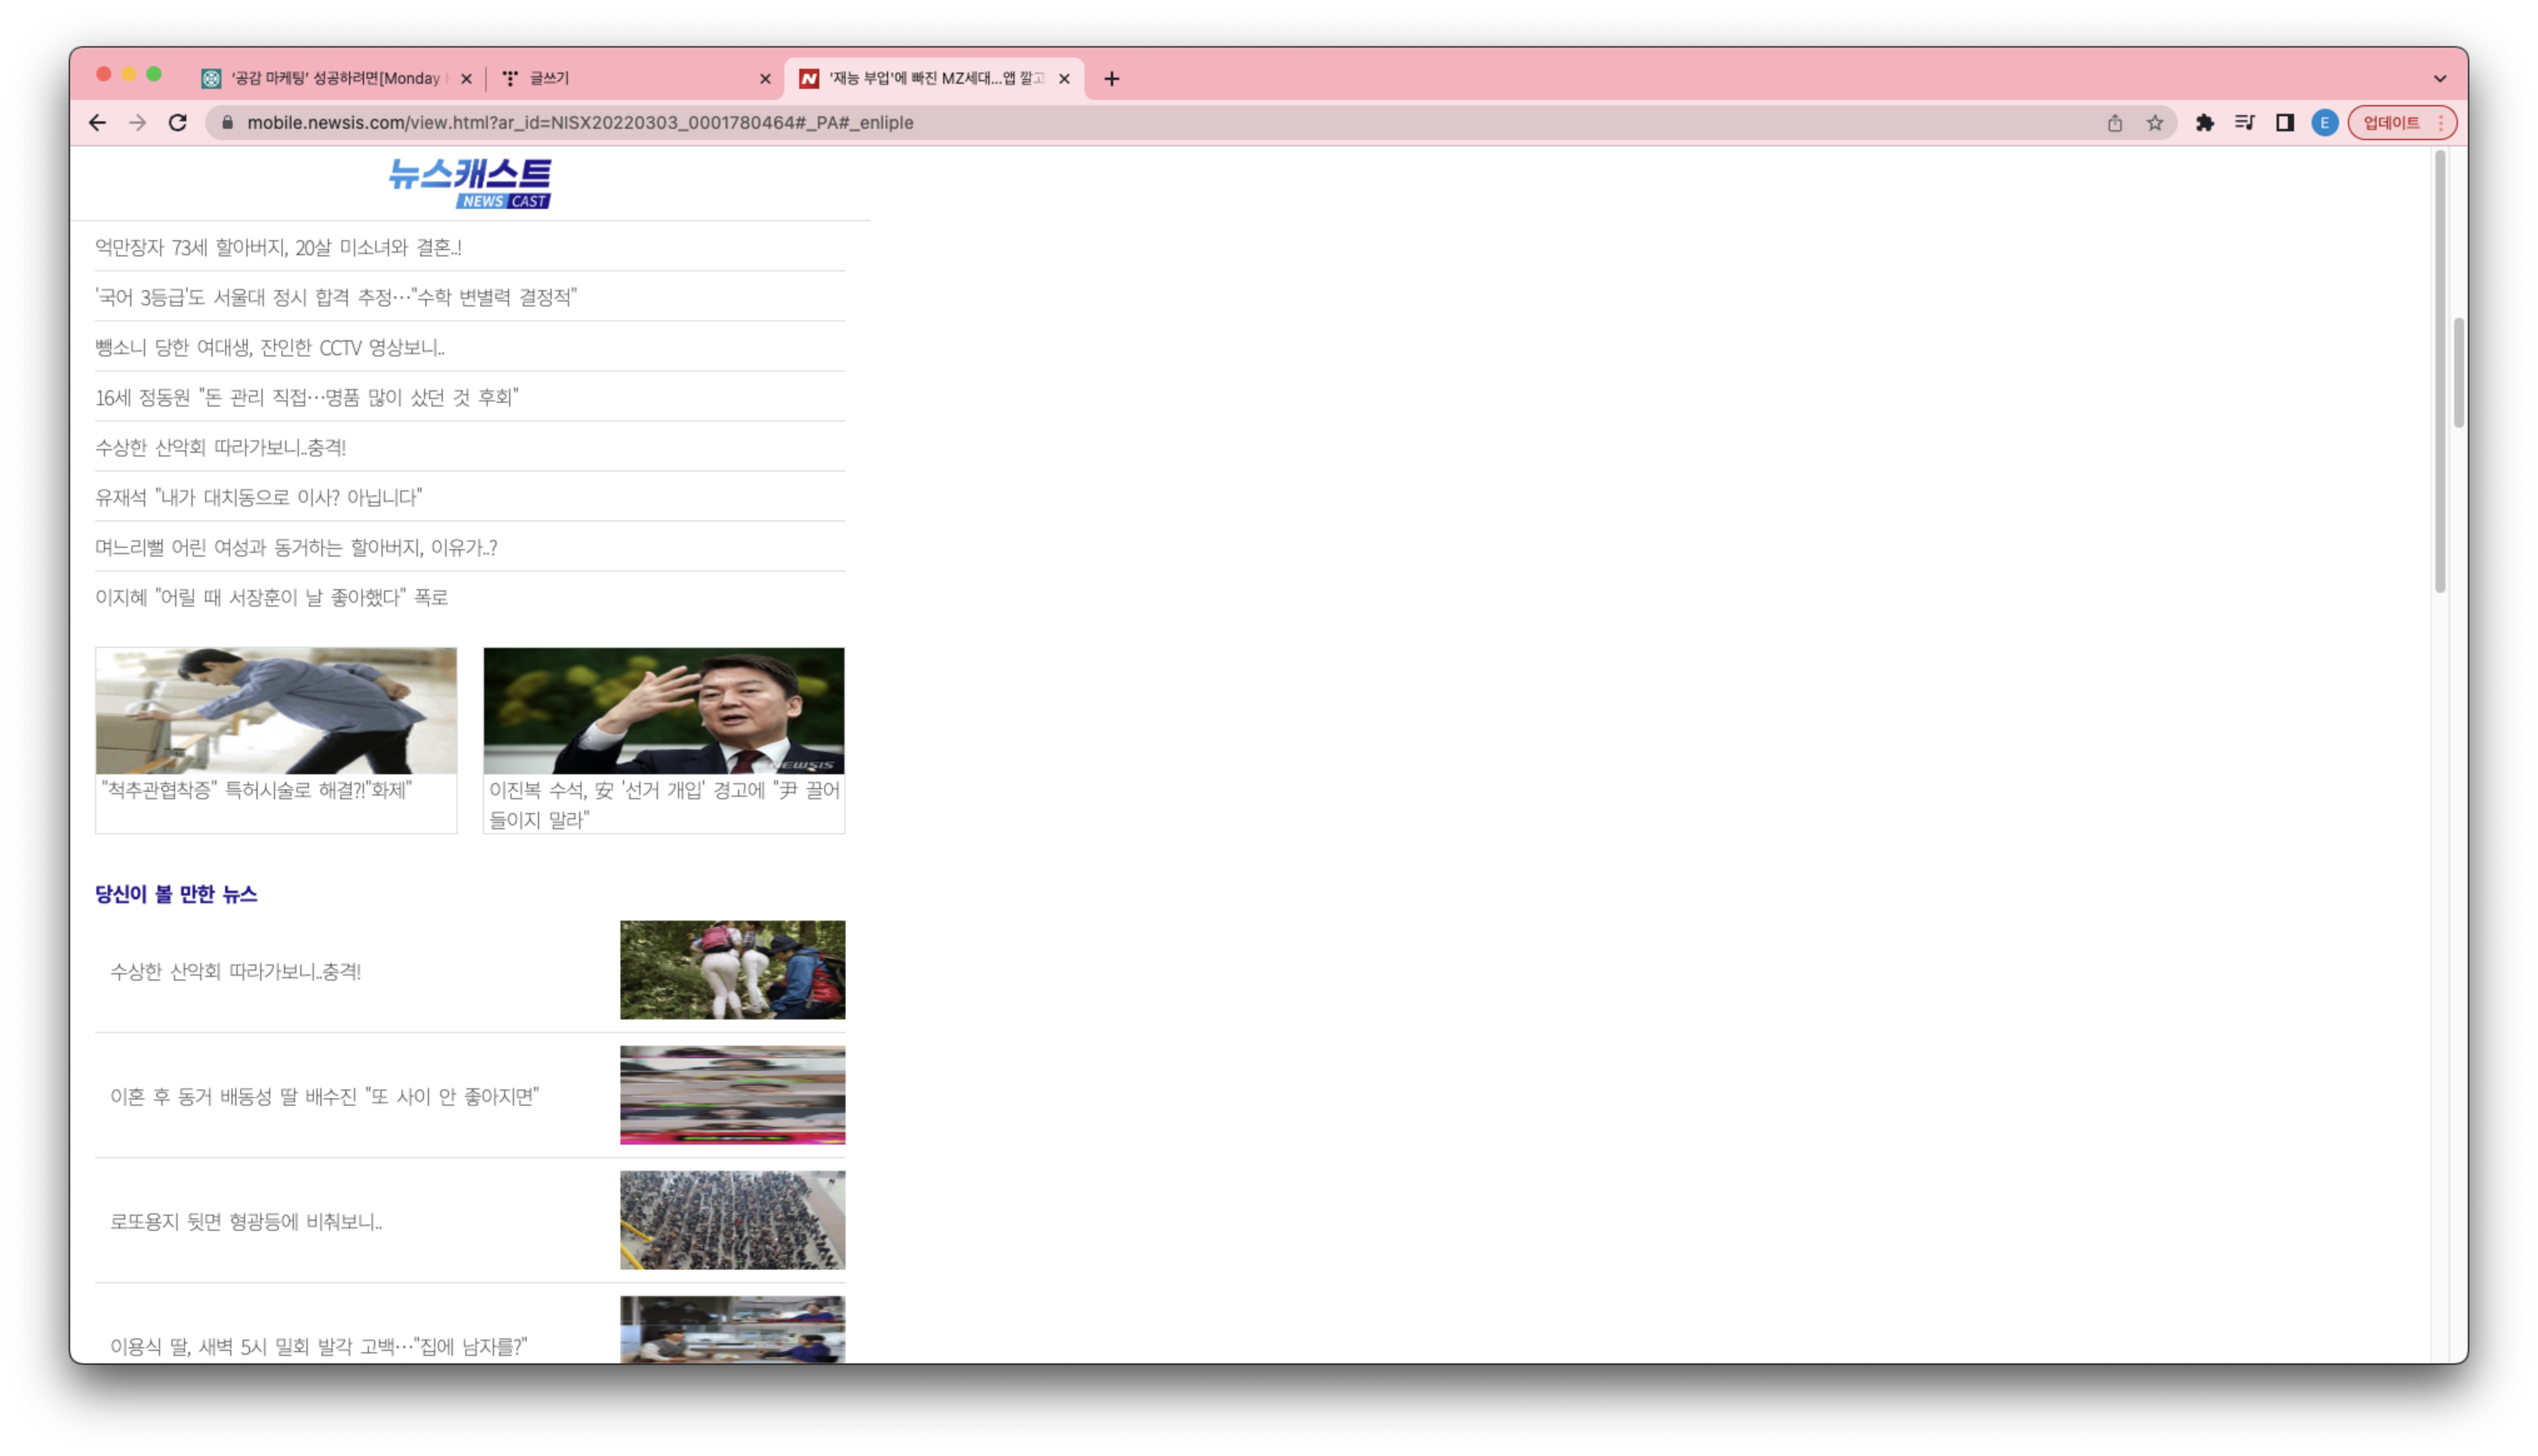
Task: Open a new tab with plus
Action: click(x=1112, y=78)
